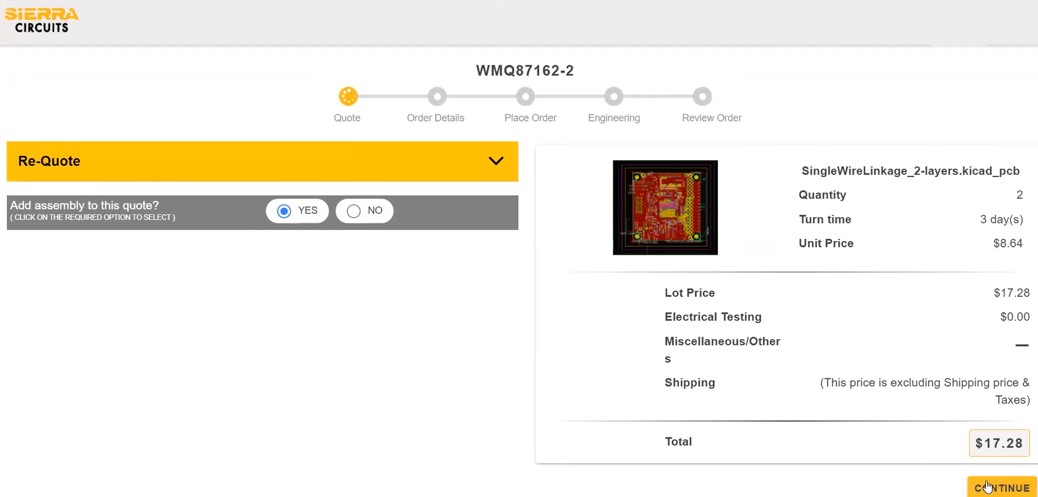The image size is (1038, 497).
Task: Click the Place Order step circle
Action: click(x=525, y=96)
